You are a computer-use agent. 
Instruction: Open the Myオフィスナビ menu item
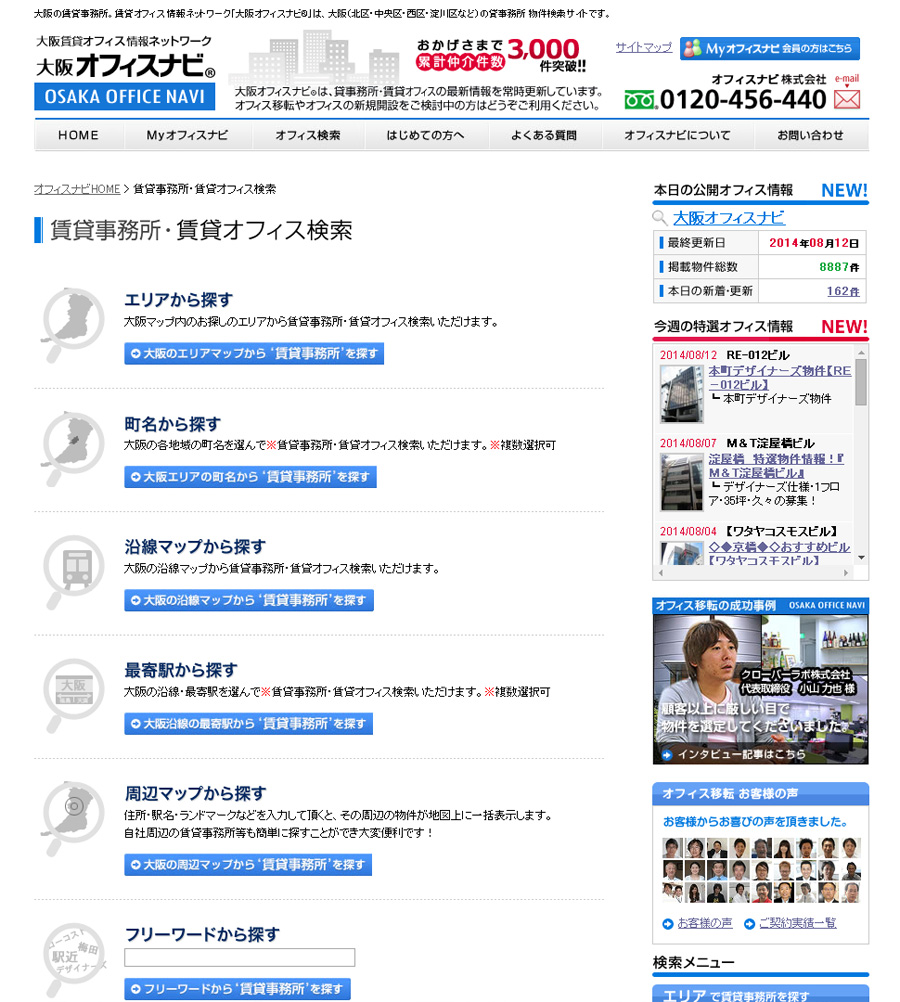187,135
